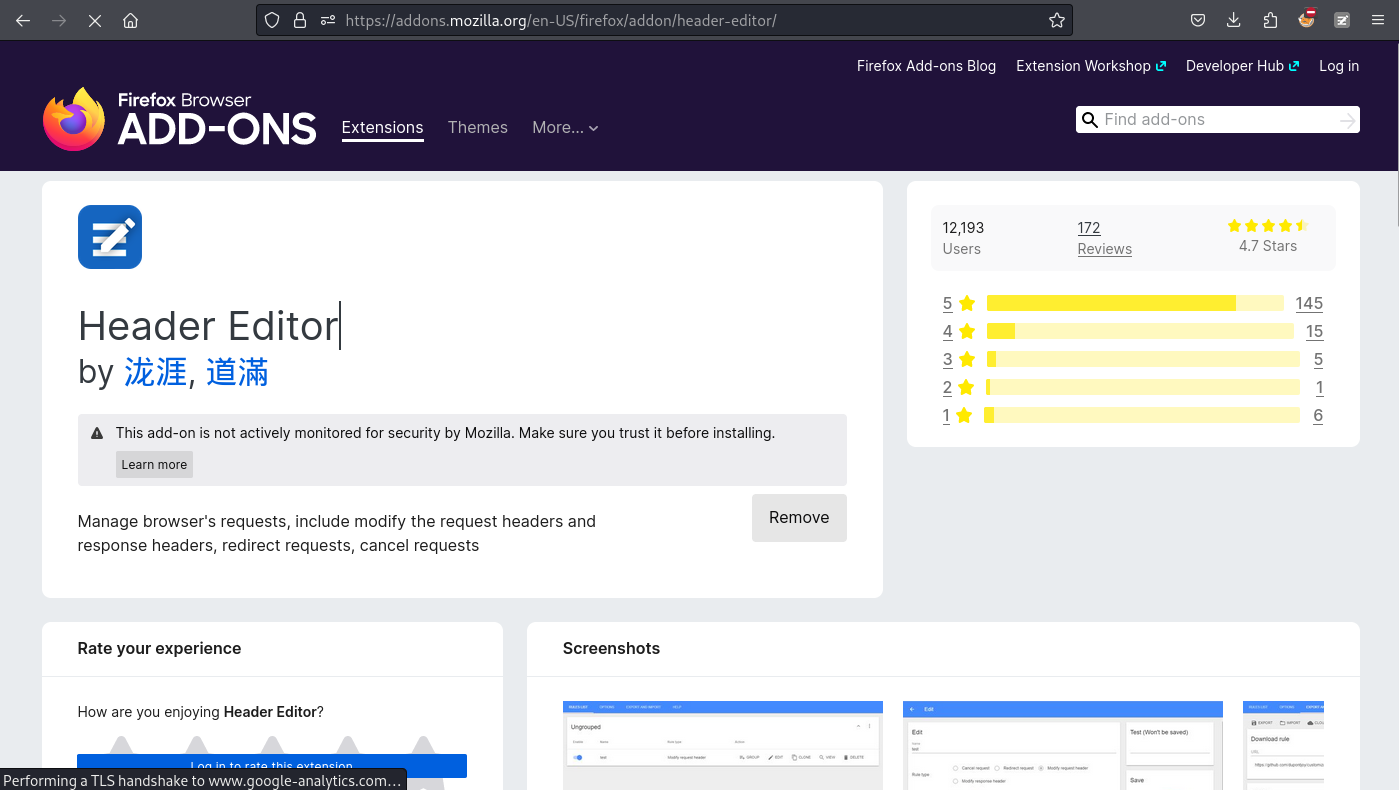
Task: Click the star next to 1 rating
Action: (964, 415)
